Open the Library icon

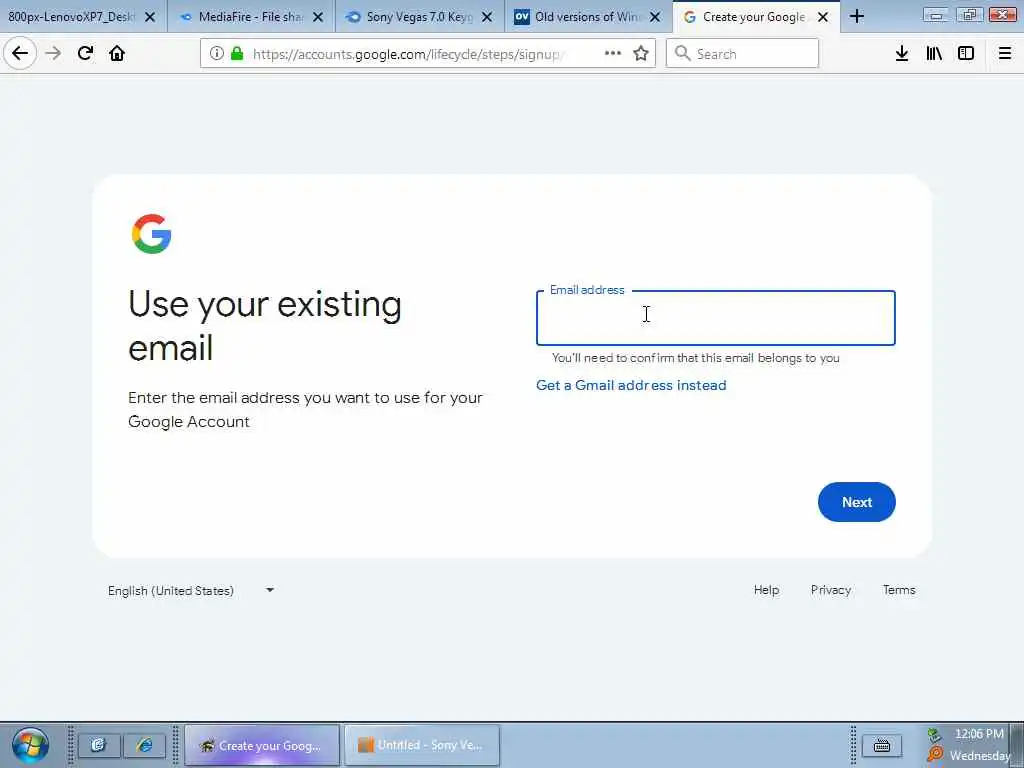pyautogui.click(x=934, y=54)
